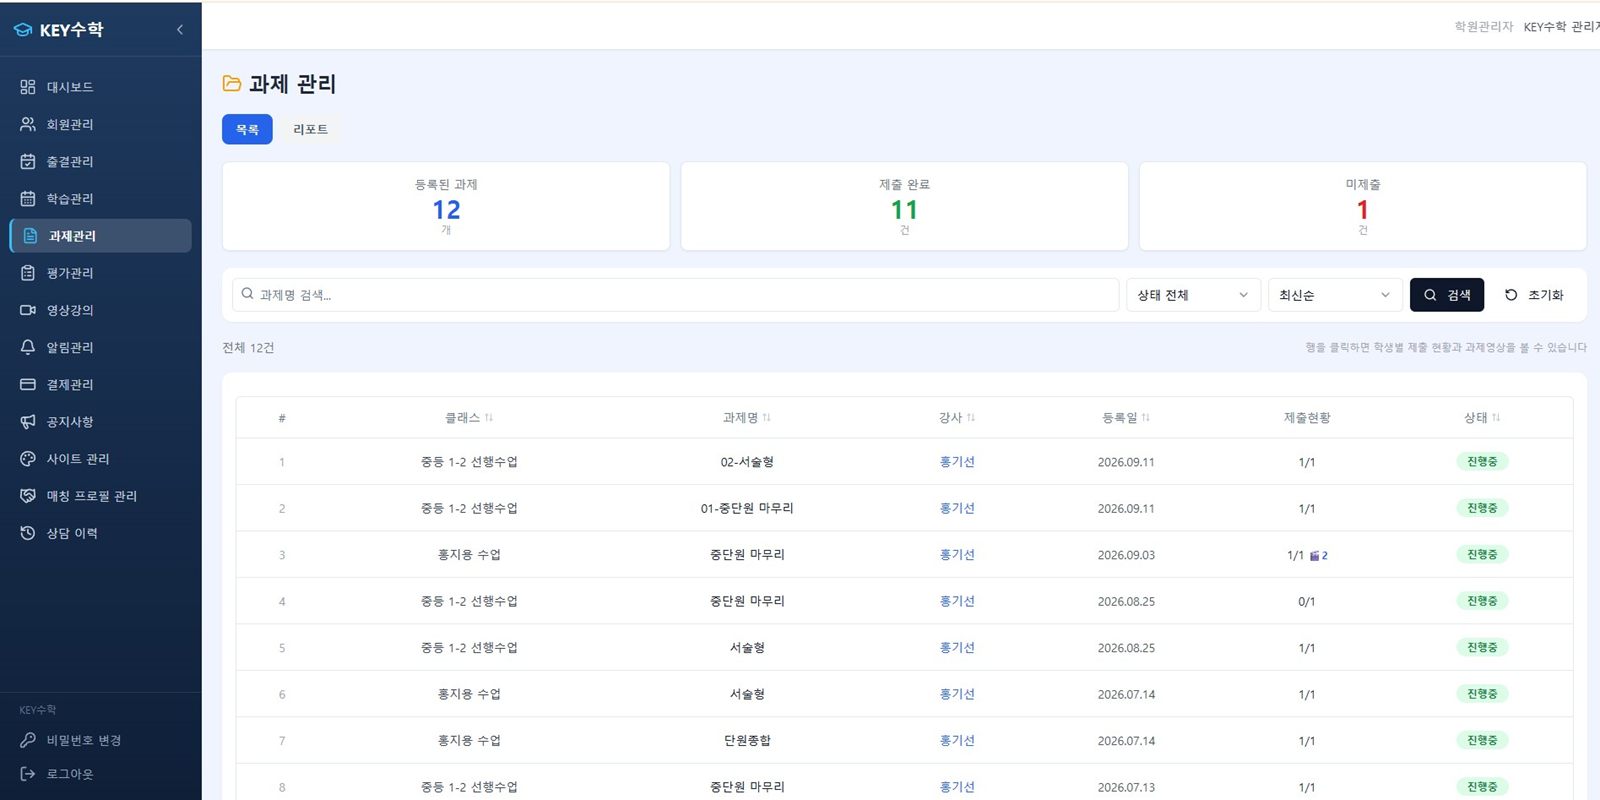Click the date 2026.07.13 cell
The height and width of the screenshot is (800, 1600).
pyautogui.click(x=1126, y=787)
